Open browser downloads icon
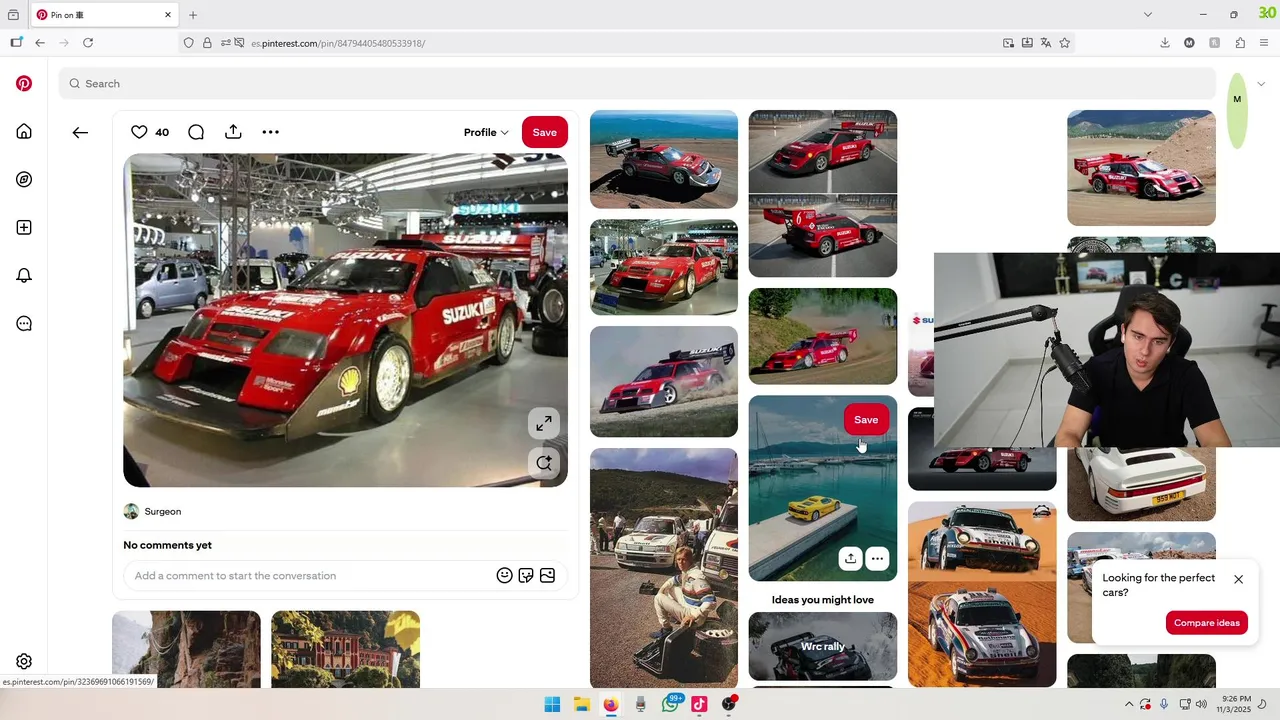1280x720 pixels. point(1164,43)
